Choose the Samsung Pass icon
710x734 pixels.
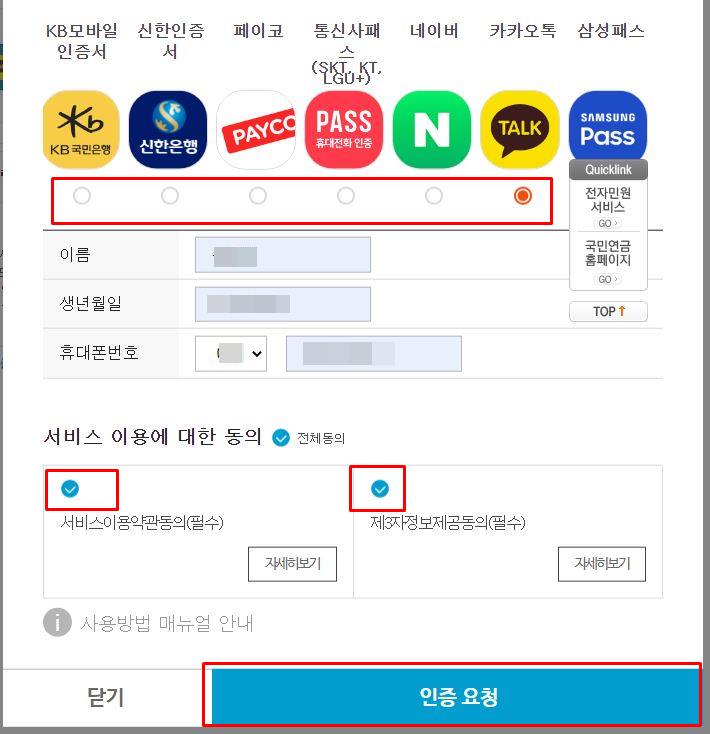pos(608,126)
